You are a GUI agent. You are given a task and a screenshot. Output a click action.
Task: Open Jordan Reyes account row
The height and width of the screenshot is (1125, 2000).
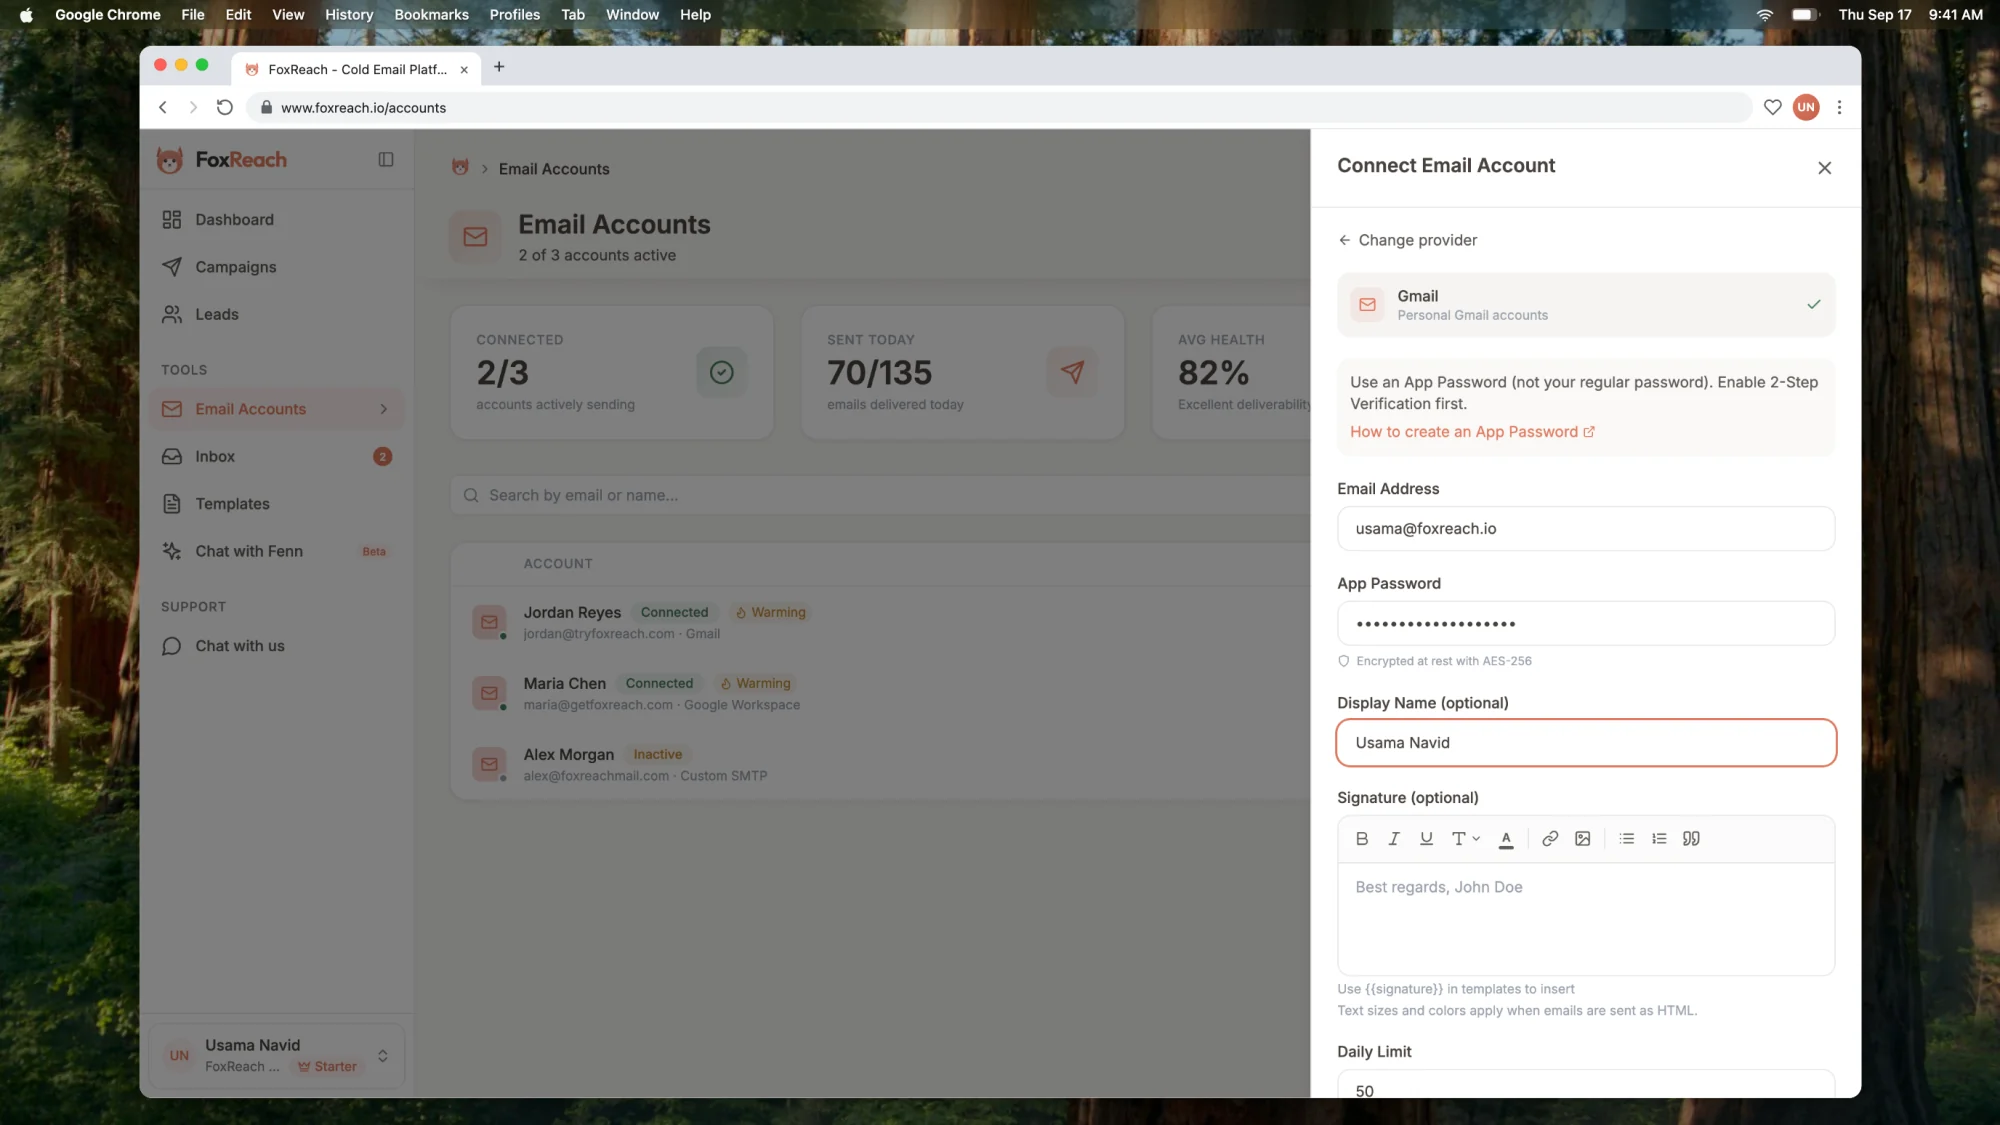pyautogui.click(x=880, y=622)
